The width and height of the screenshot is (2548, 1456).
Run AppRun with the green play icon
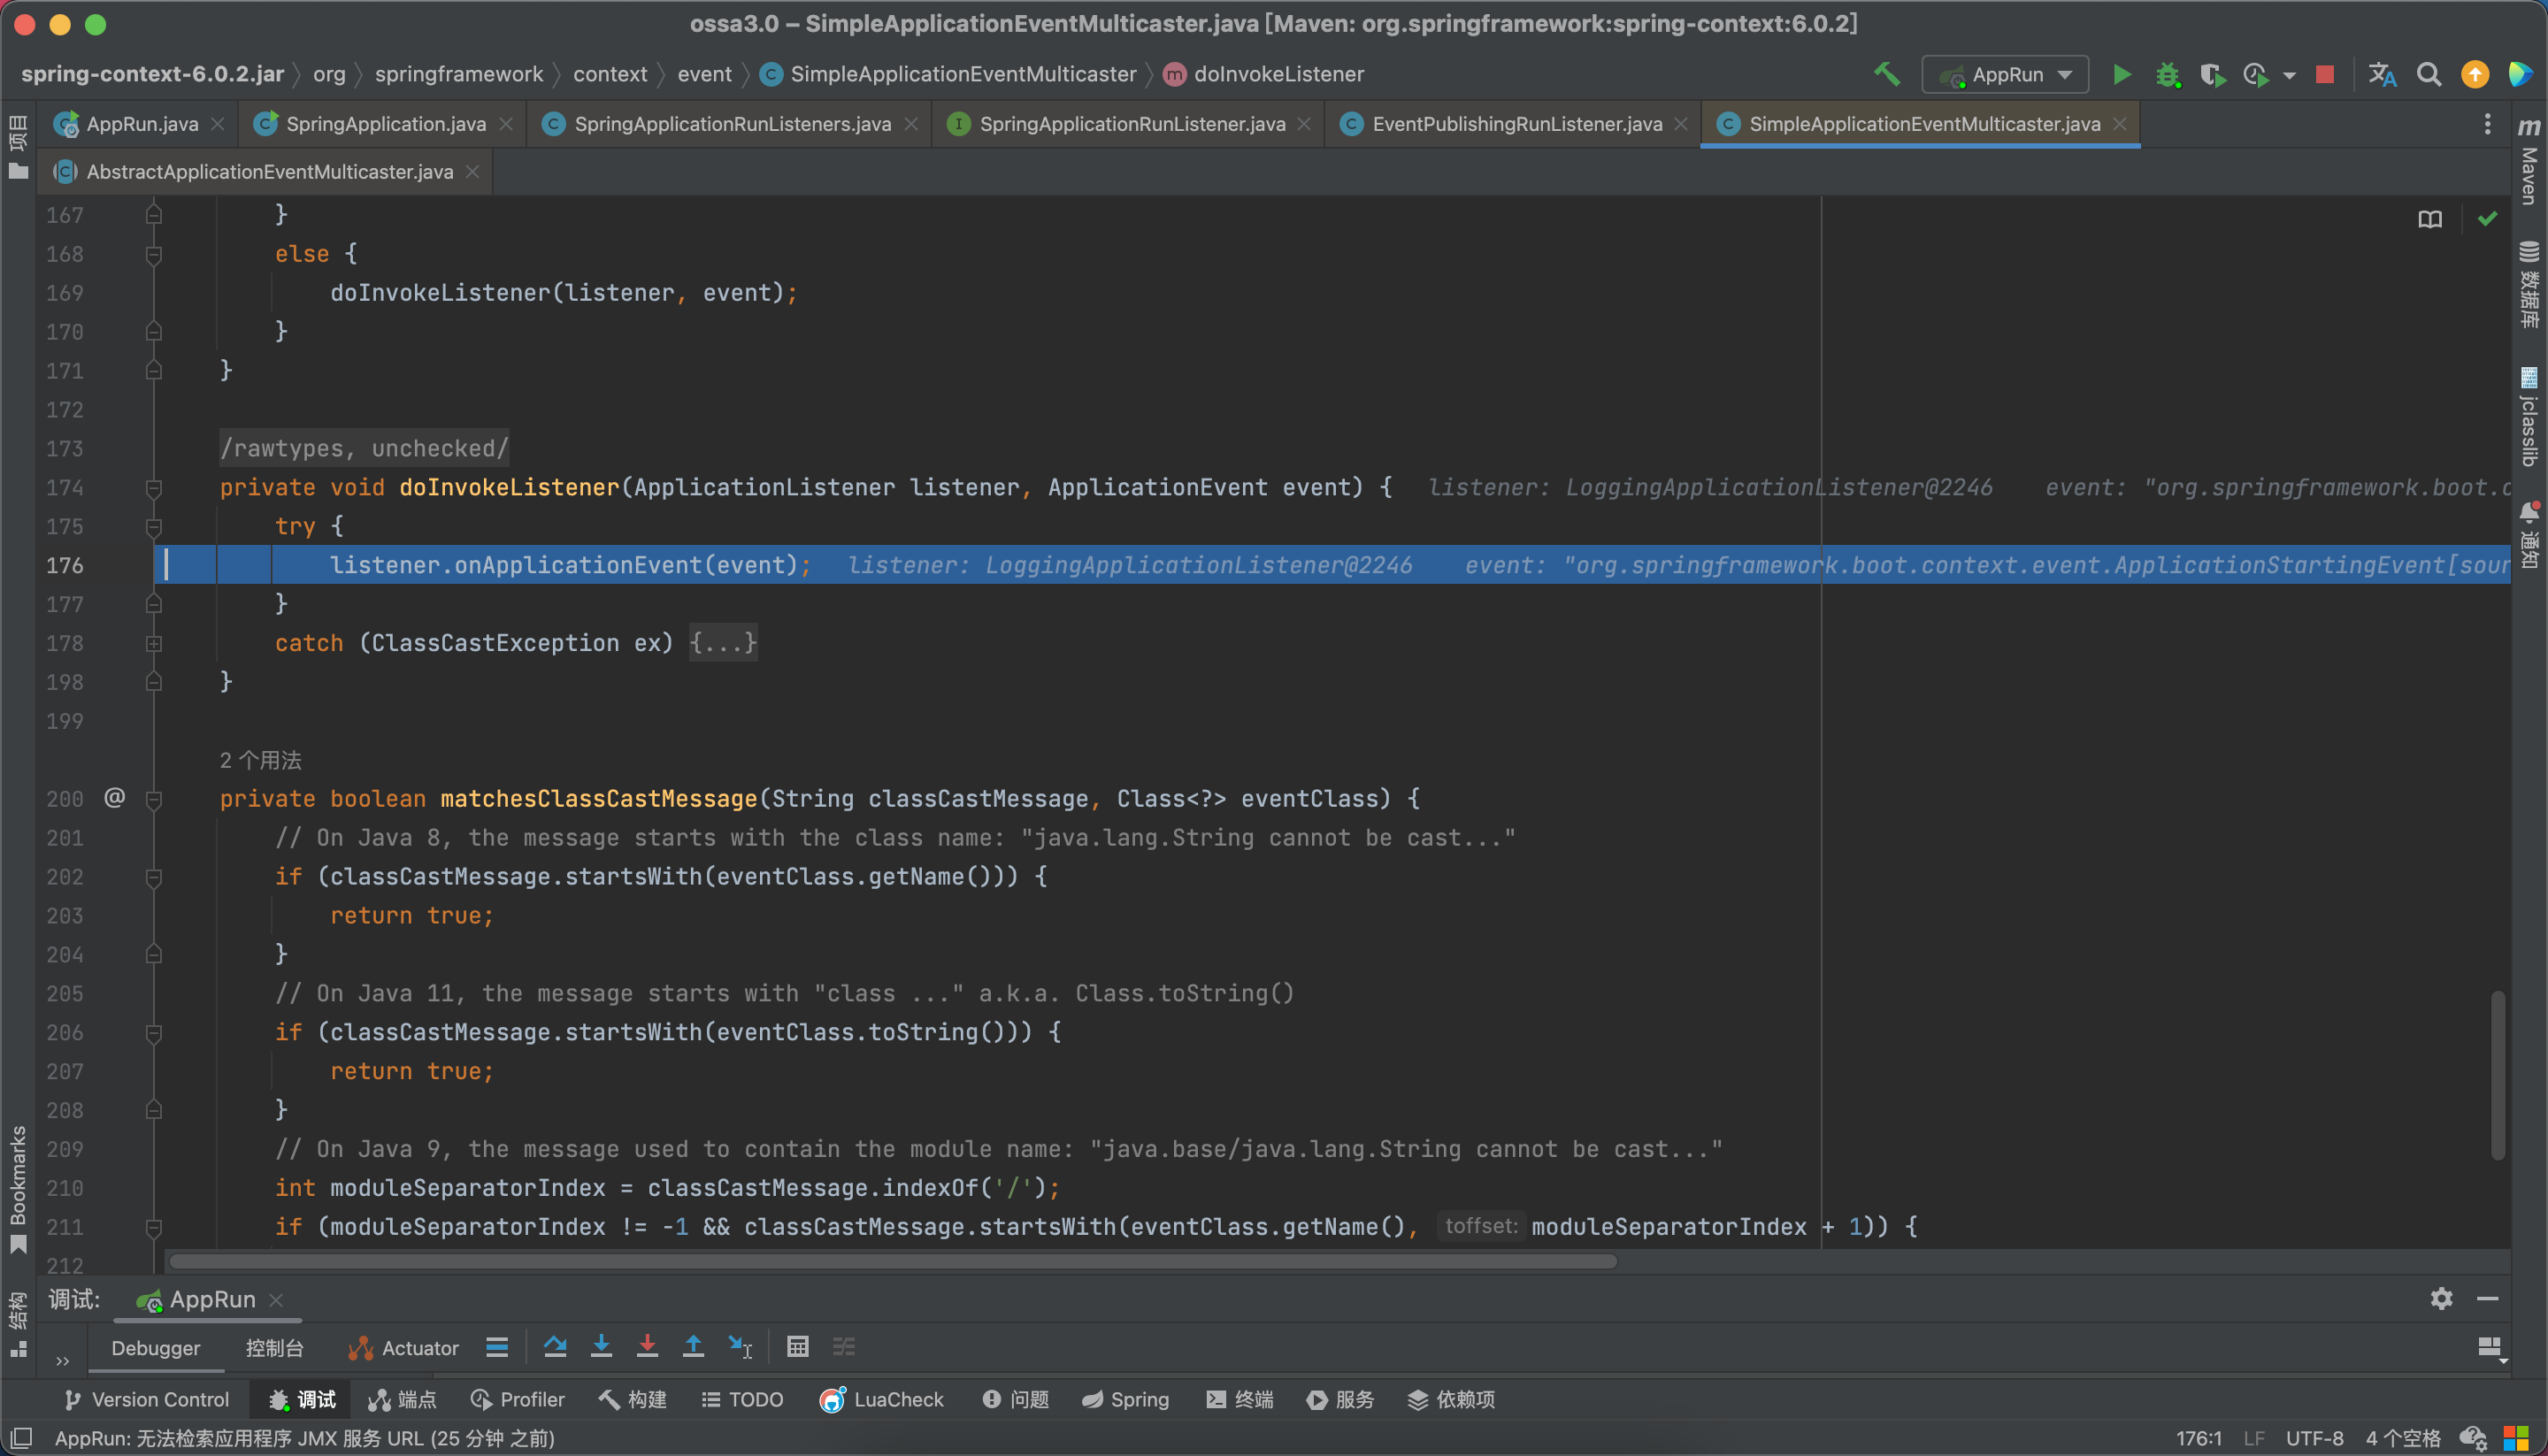tap(2121, 75)
